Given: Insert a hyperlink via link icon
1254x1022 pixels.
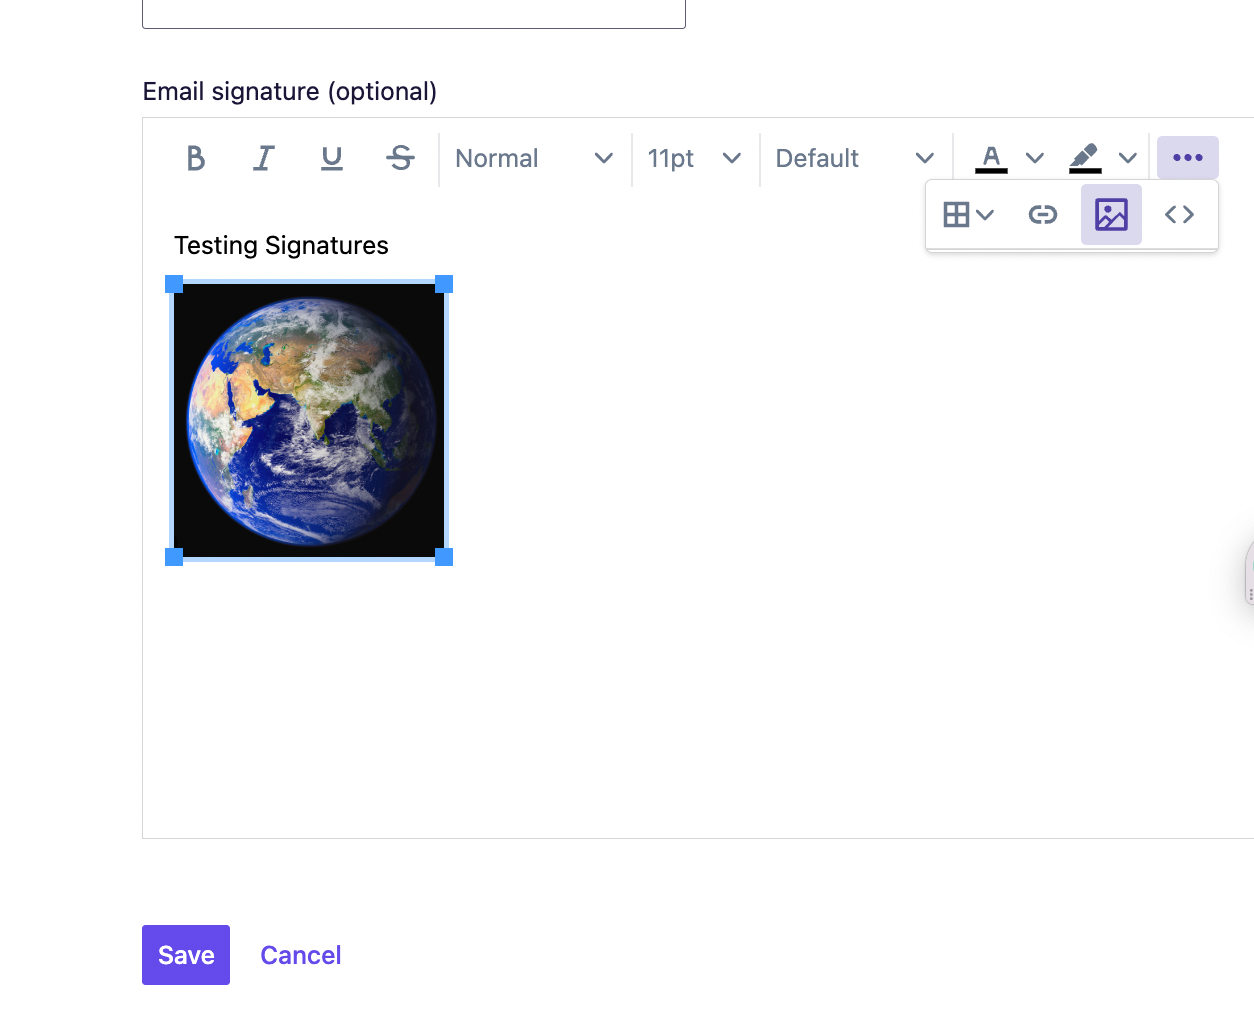Looking at the screenshot, I should (1043, 214).
